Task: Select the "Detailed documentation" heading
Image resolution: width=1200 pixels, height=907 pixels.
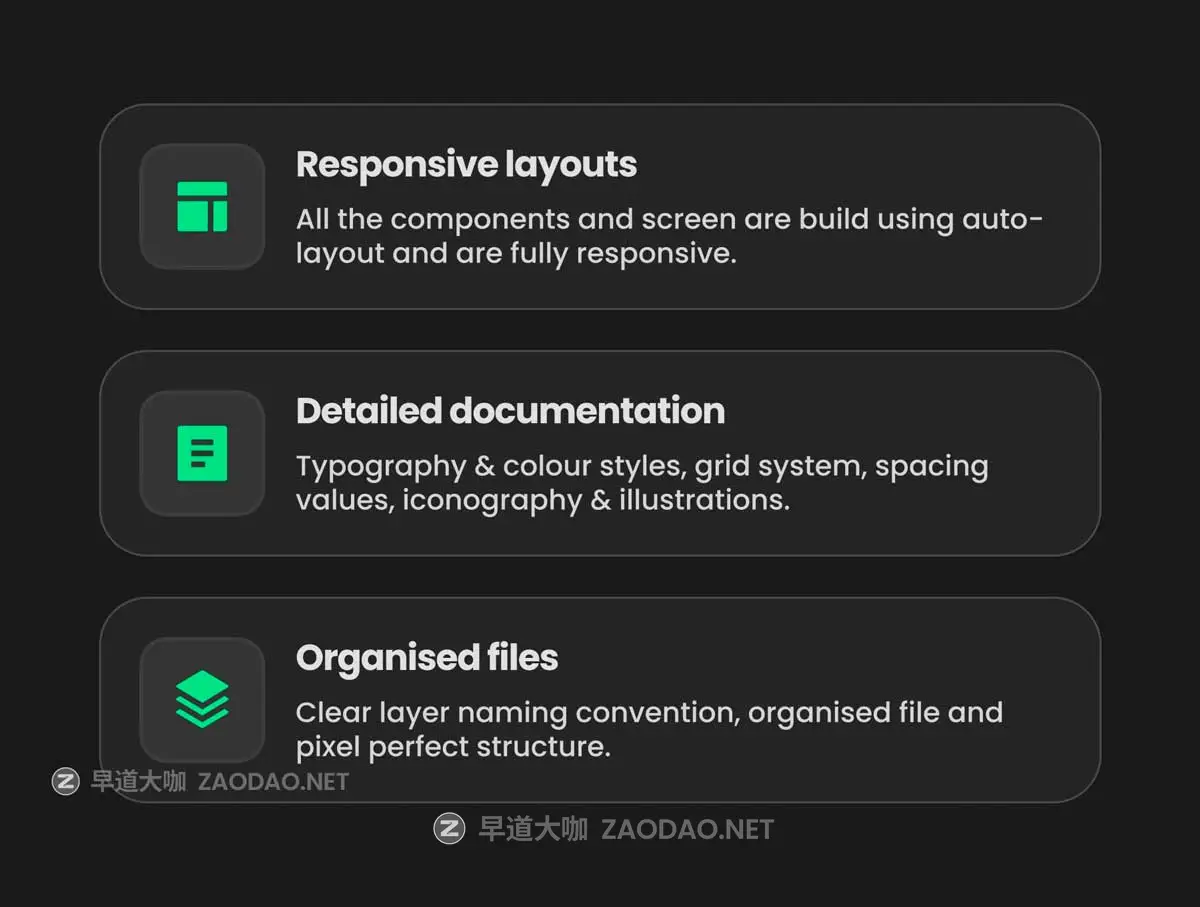Action: click(510, 411)
